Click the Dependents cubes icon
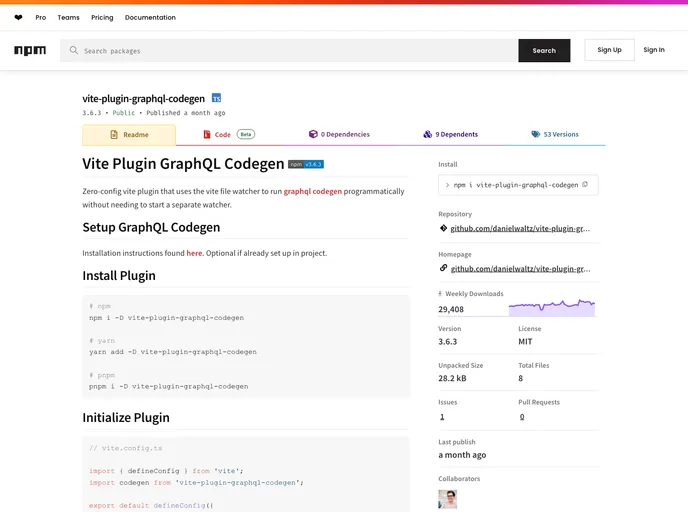The image size is (688, 512). coord(427,134)
